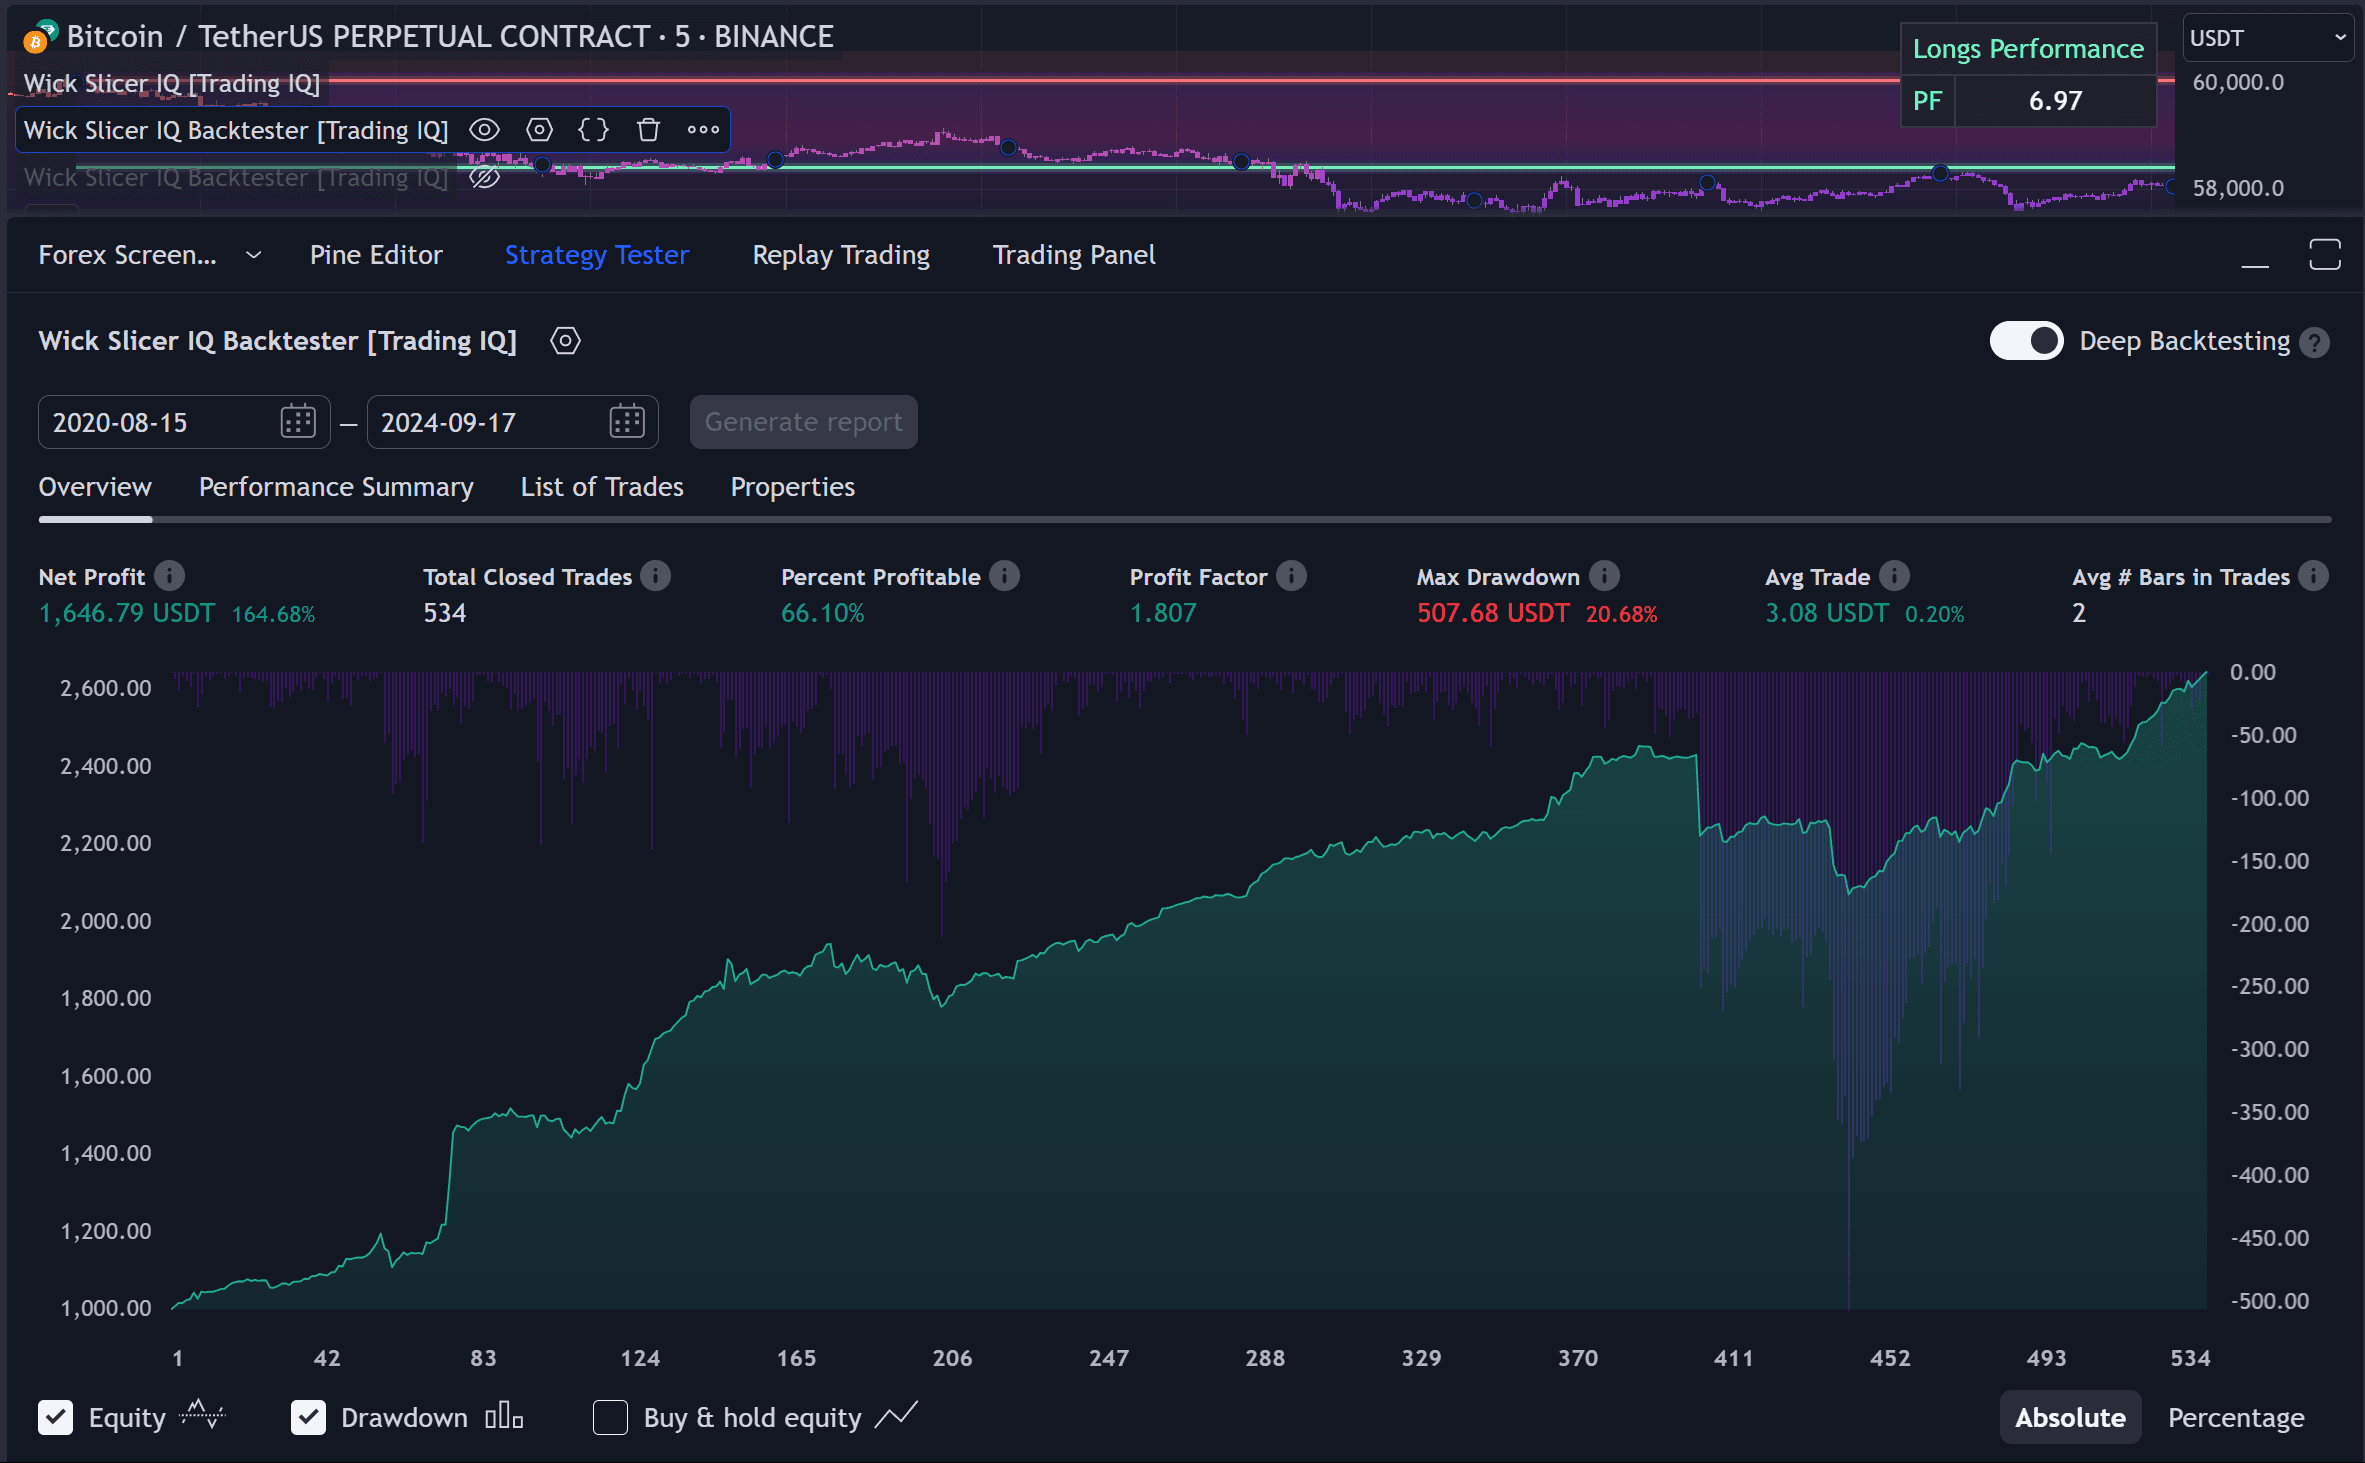
Task: Show info for Percent Profitable
Action: (1005, 576)
